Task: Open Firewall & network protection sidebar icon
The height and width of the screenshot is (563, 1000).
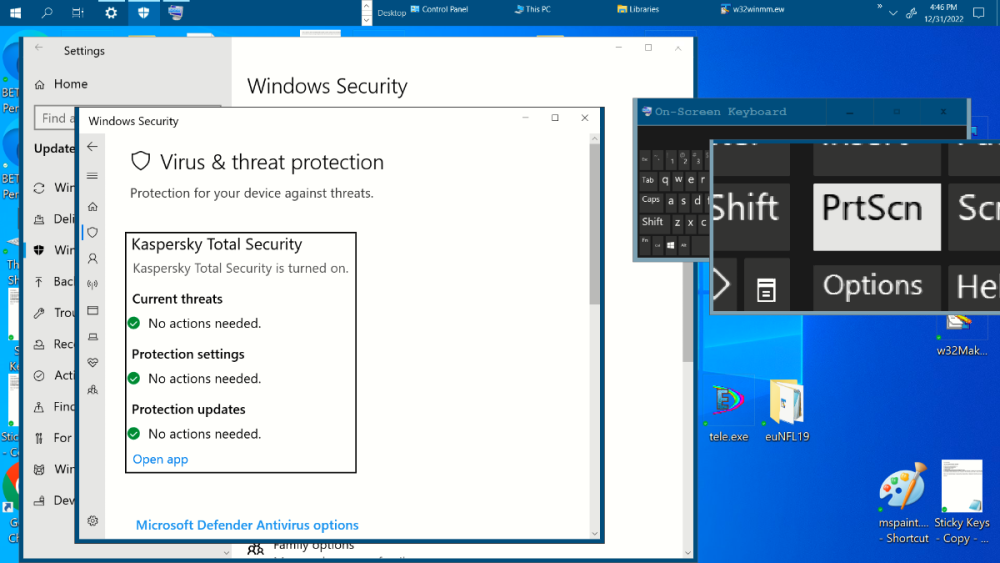Action: click(x=92, y=284)
